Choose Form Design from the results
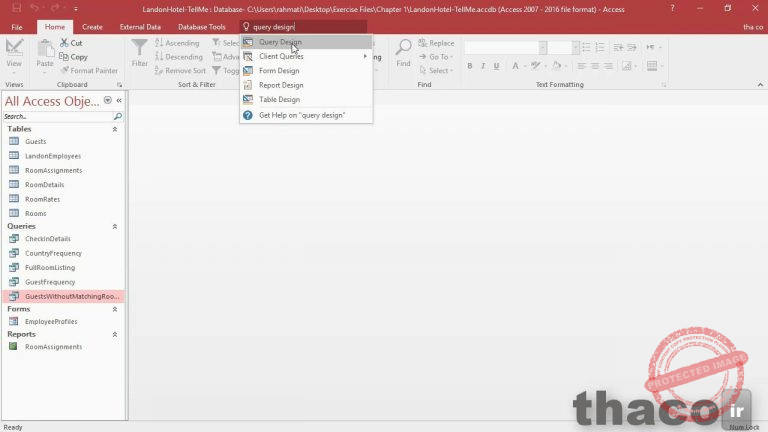 click(306, 71)
